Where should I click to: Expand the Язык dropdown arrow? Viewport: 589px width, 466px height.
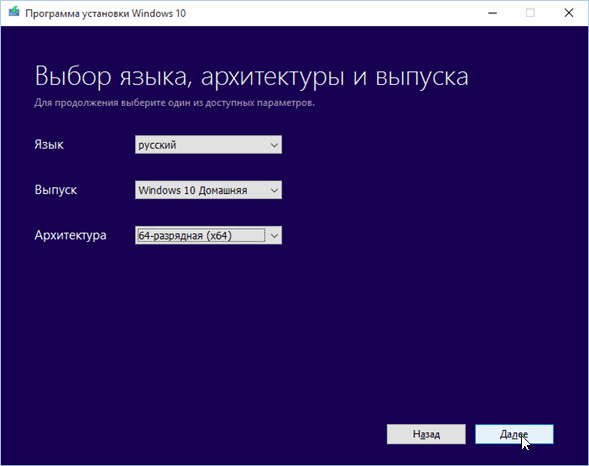point(274,145)
